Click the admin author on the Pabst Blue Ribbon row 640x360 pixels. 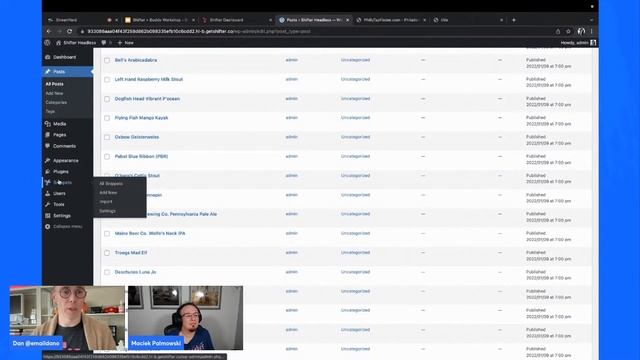[x=291, y=156]
